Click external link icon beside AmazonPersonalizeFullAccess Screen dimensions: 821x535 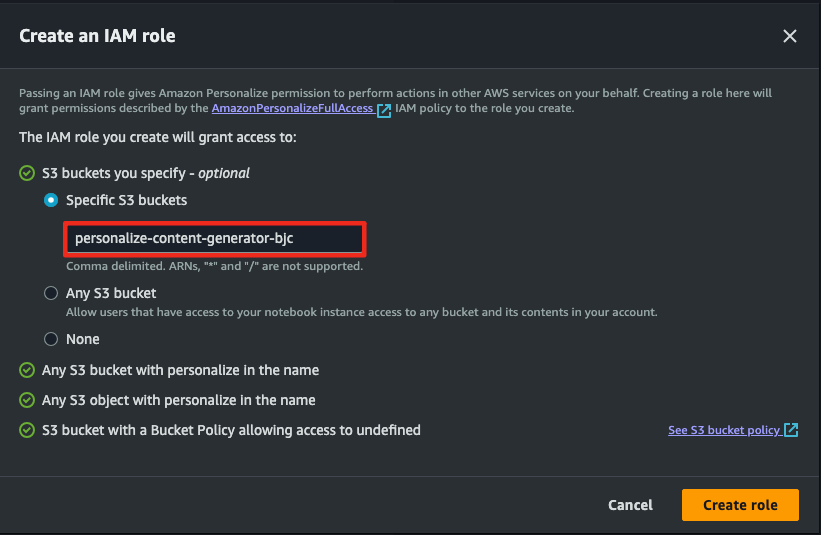tap(384, 110)
